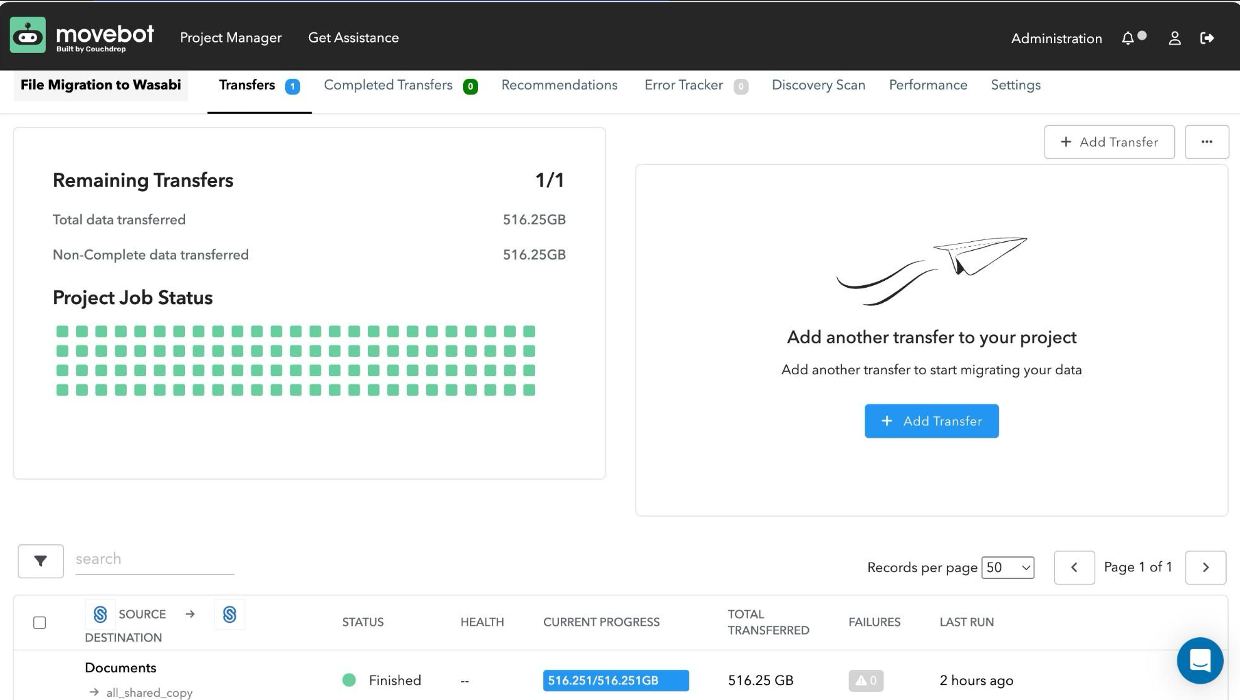Open the user profile icon
Image resolution: width=1240 pixels, height=700 pixels.
[x=1175, y=38]
